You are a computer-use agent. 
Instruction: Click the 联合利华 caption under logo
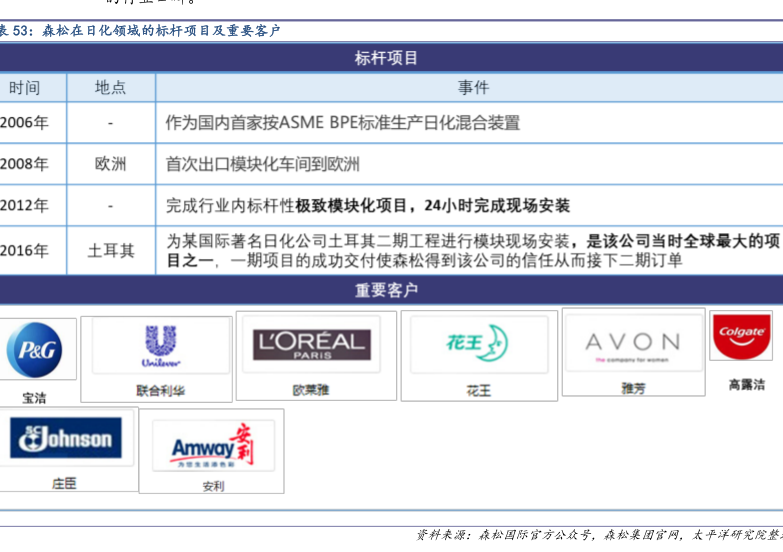tap(160, 390)
